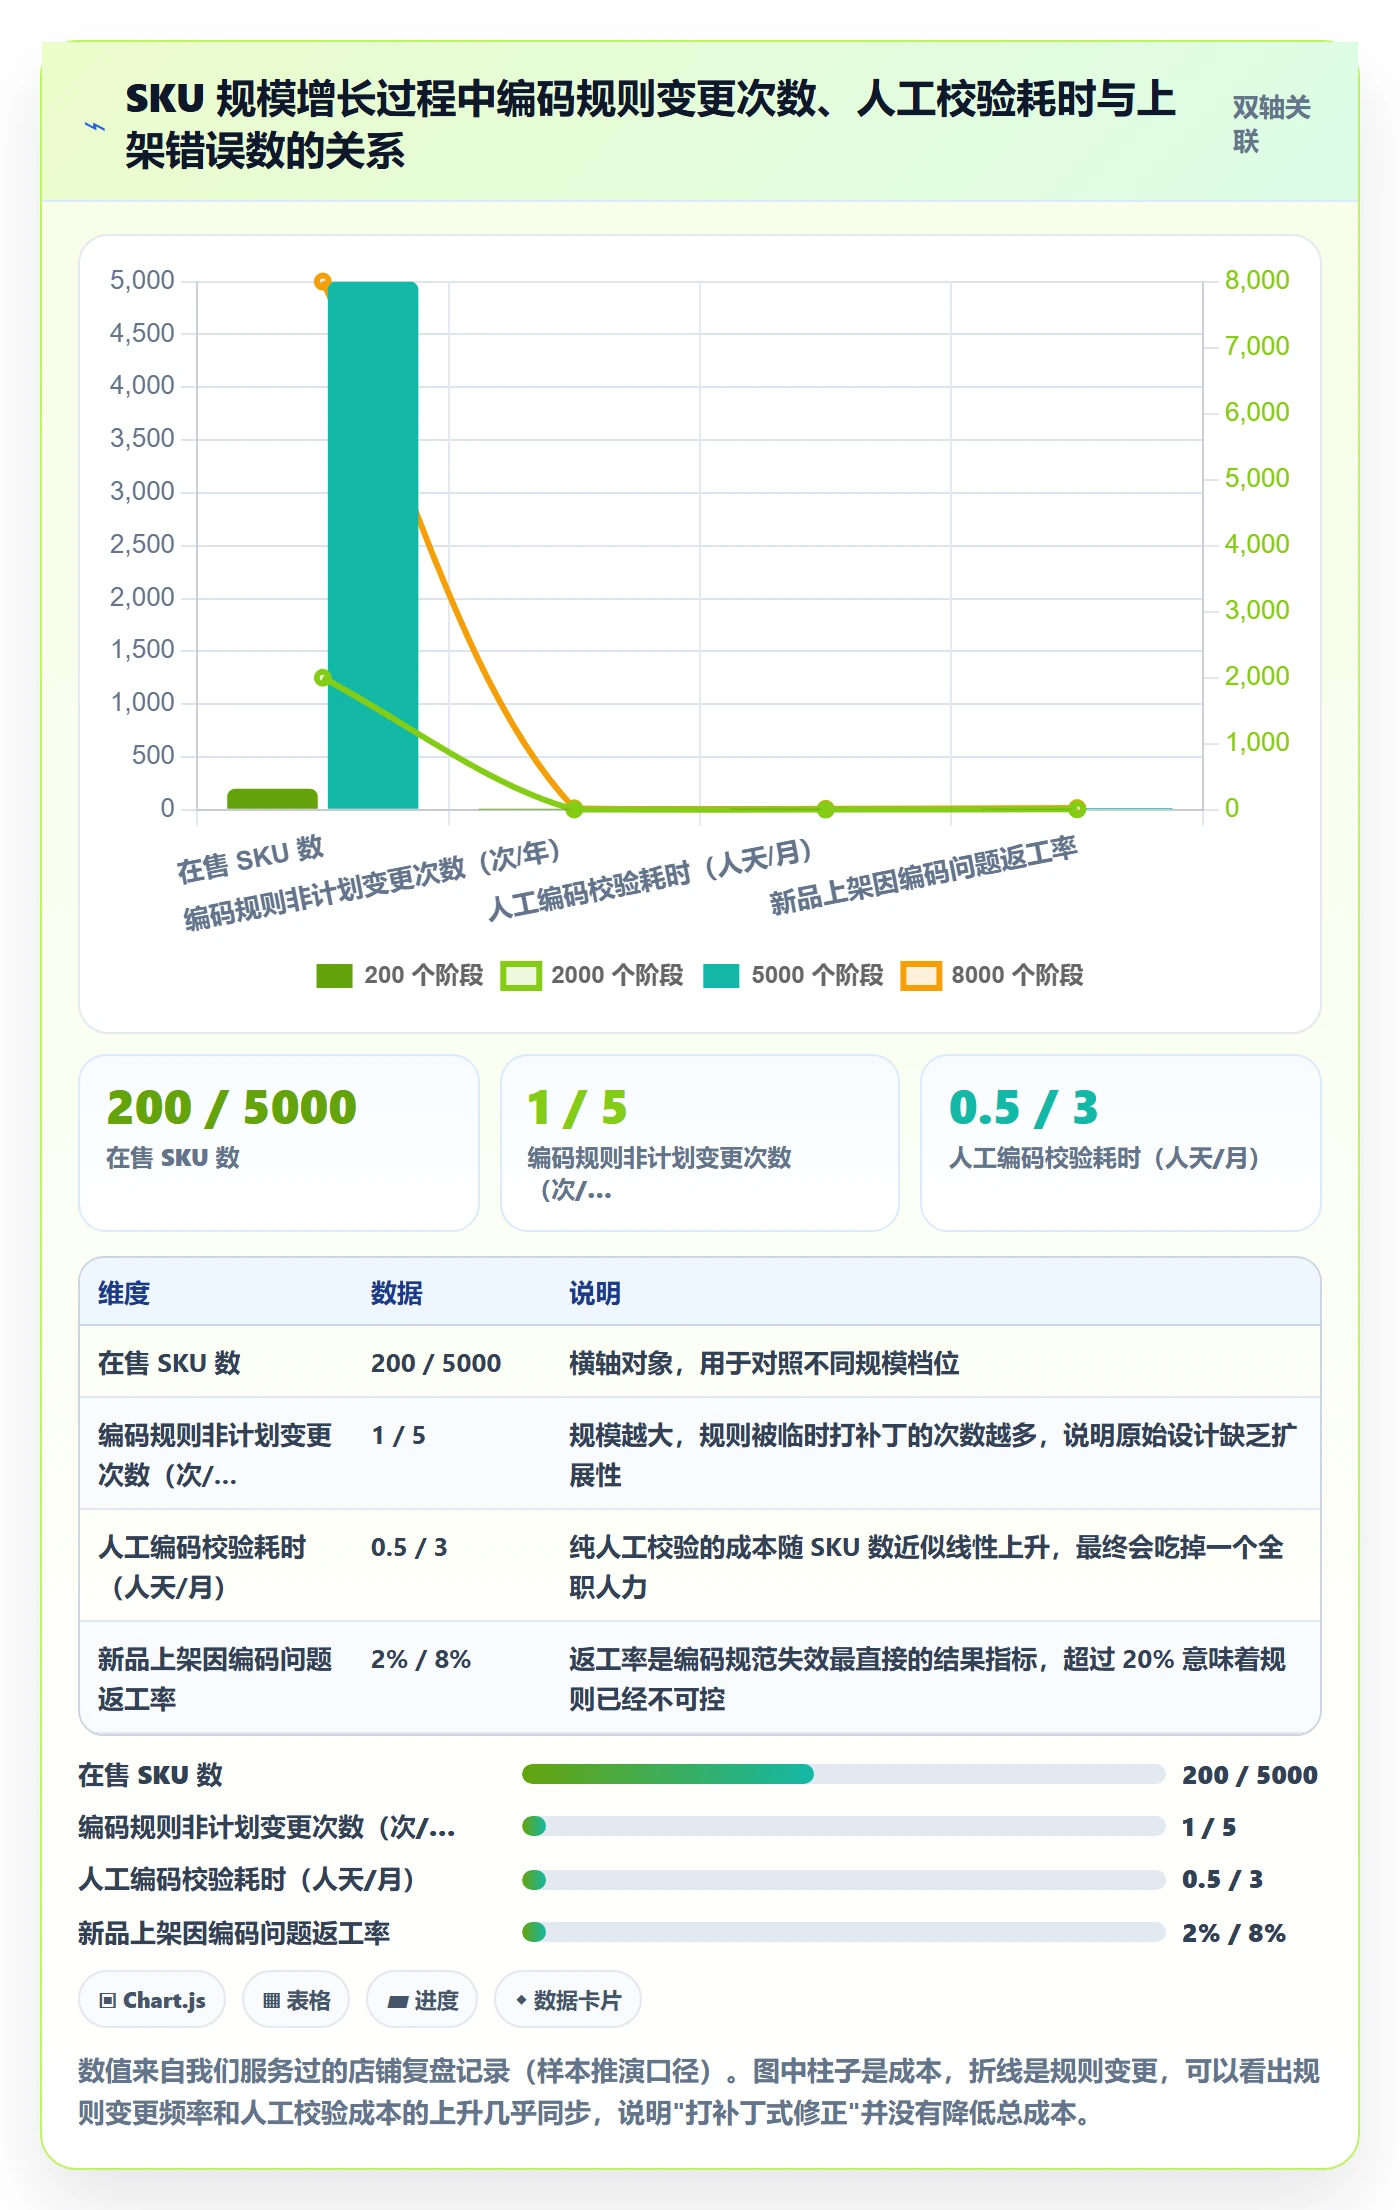1400x2210 pixels.
Task: Click the table description starting with 返工率是编码规范
Action: tap(927, 1679)
